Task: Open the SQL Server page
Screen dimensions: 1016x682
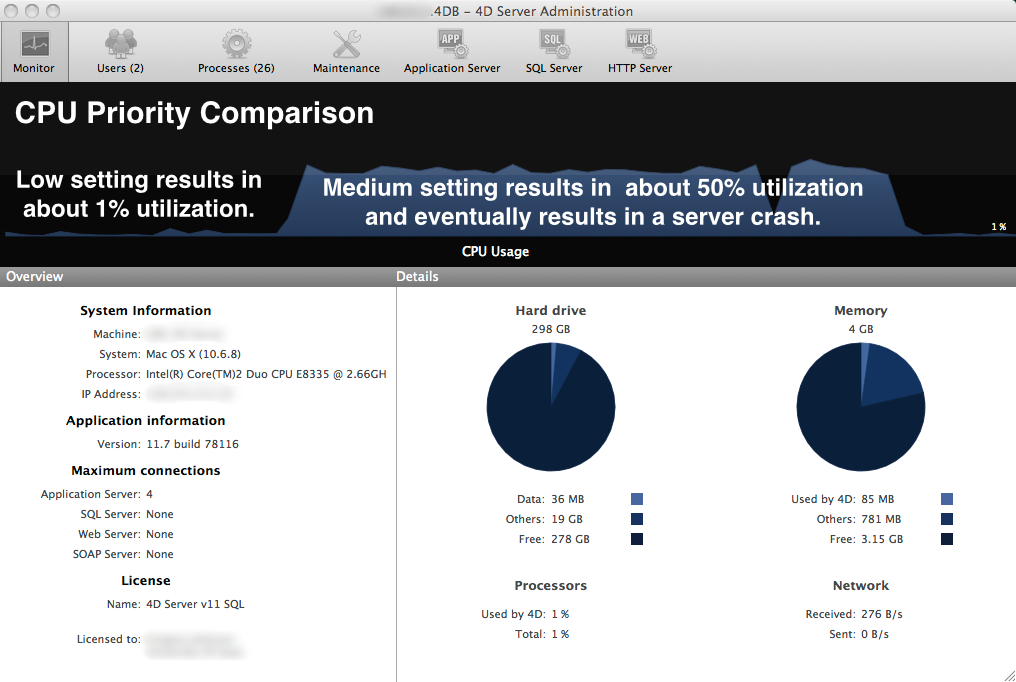Action: pos(553,50)
